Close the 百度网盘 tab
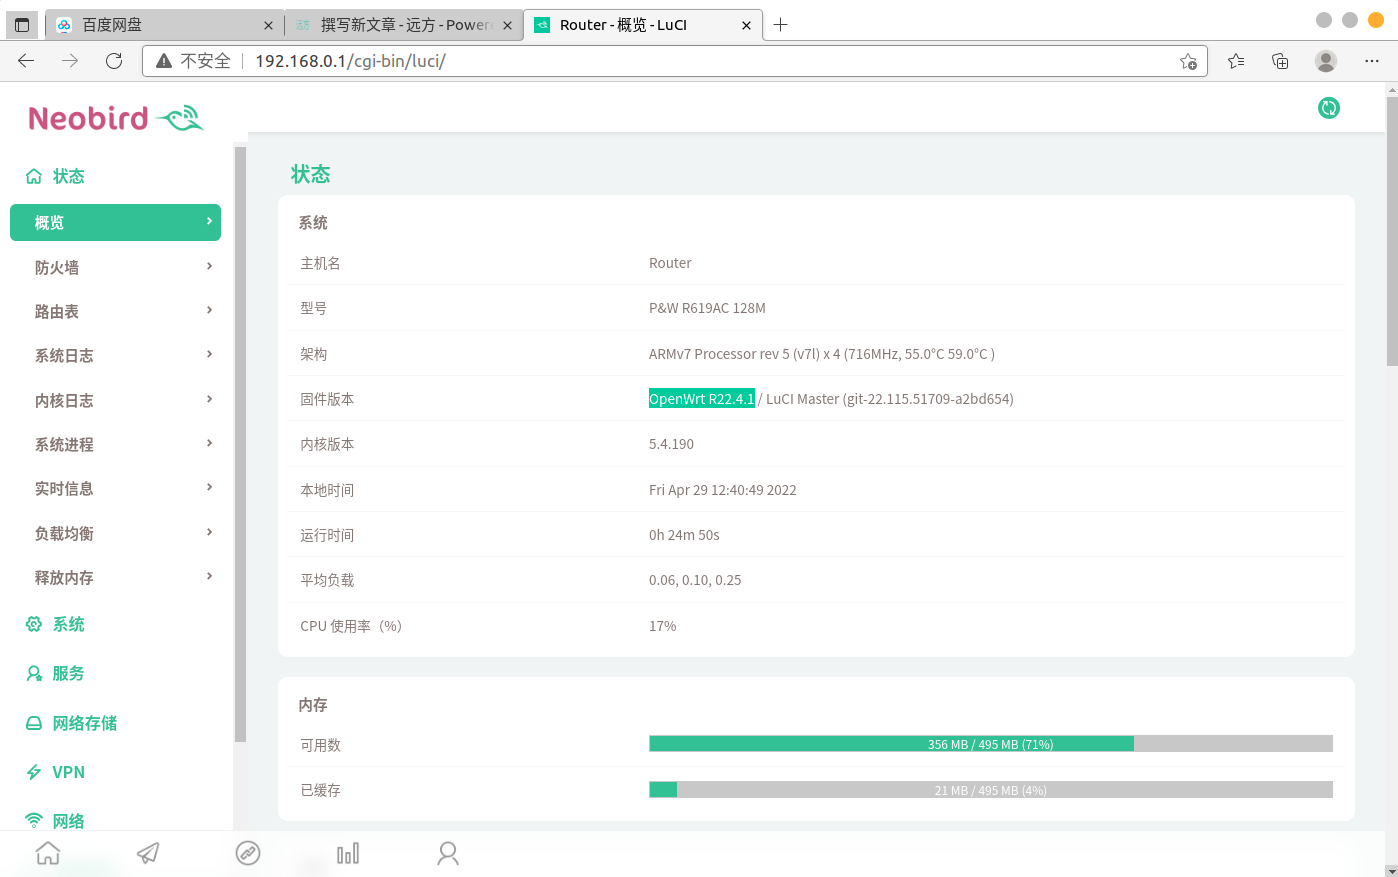Image resolution: width=1398 pixels, height=877 pixels. 268,25
